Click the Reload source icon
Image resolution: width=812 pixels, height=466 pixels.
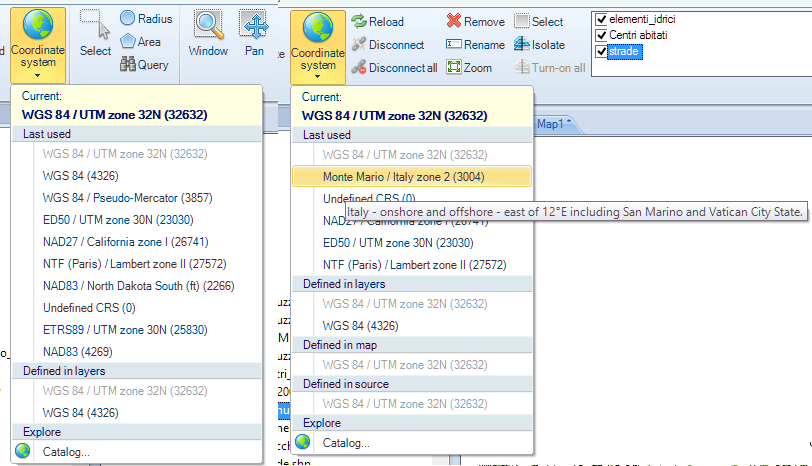click(358, 21)
